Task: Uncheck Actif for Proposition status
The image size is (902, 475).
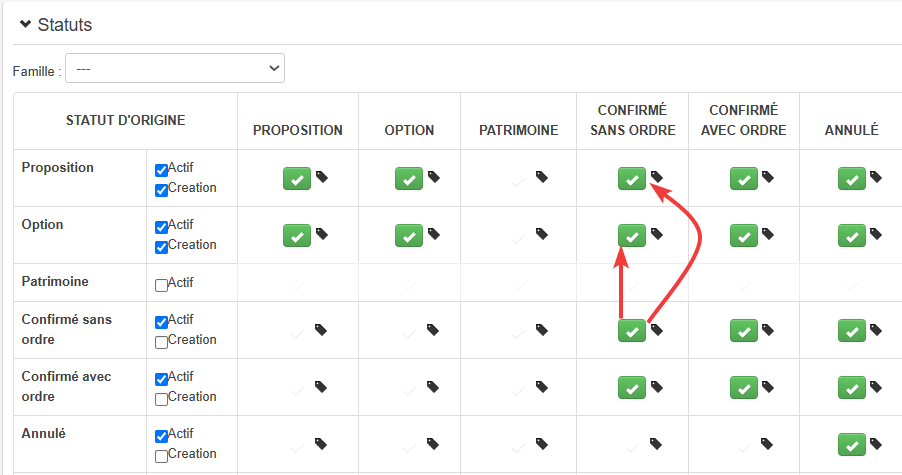Action: [x=161, y=169]
